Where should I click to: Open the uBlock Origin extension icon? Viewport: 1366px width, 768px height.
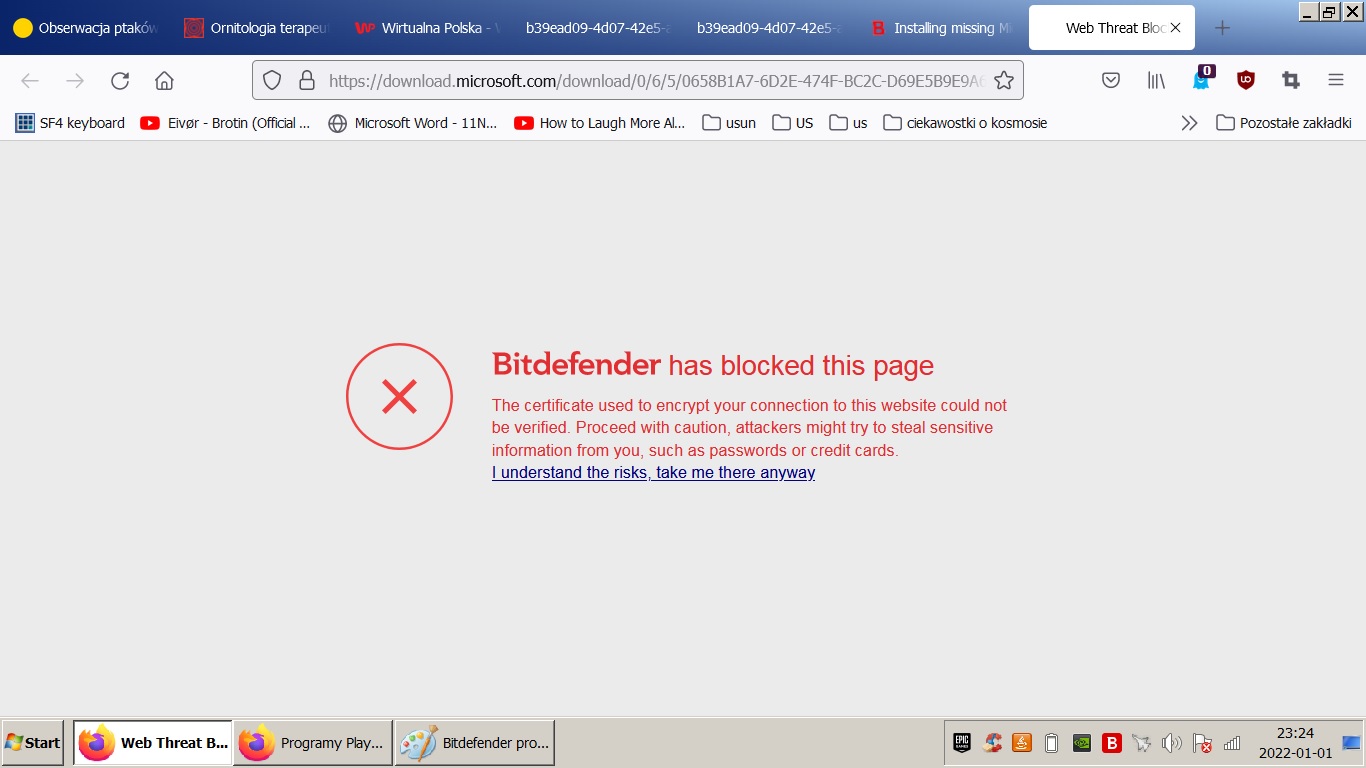[1246, 81]
